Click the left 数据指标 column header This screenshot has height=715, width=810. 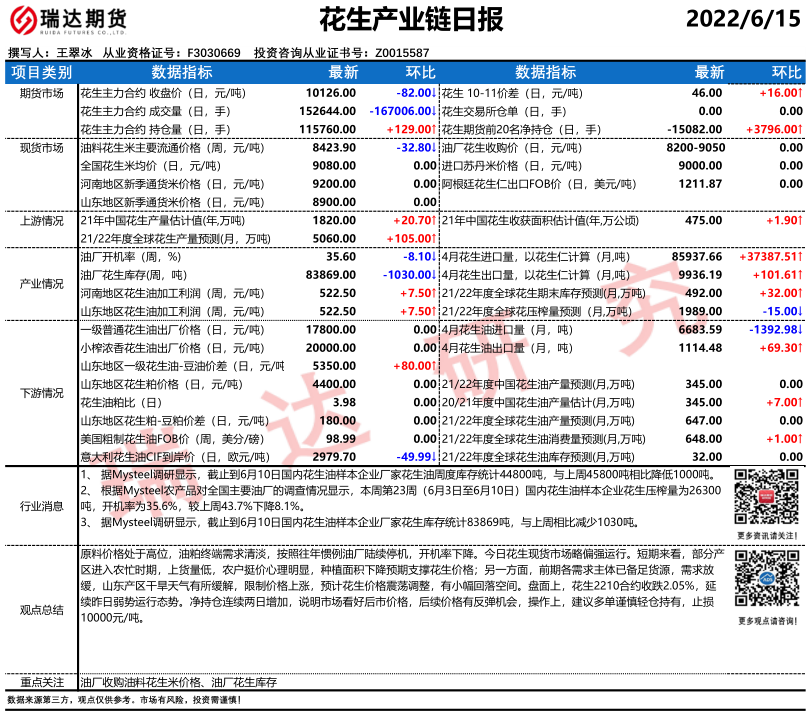coord(181,73)
